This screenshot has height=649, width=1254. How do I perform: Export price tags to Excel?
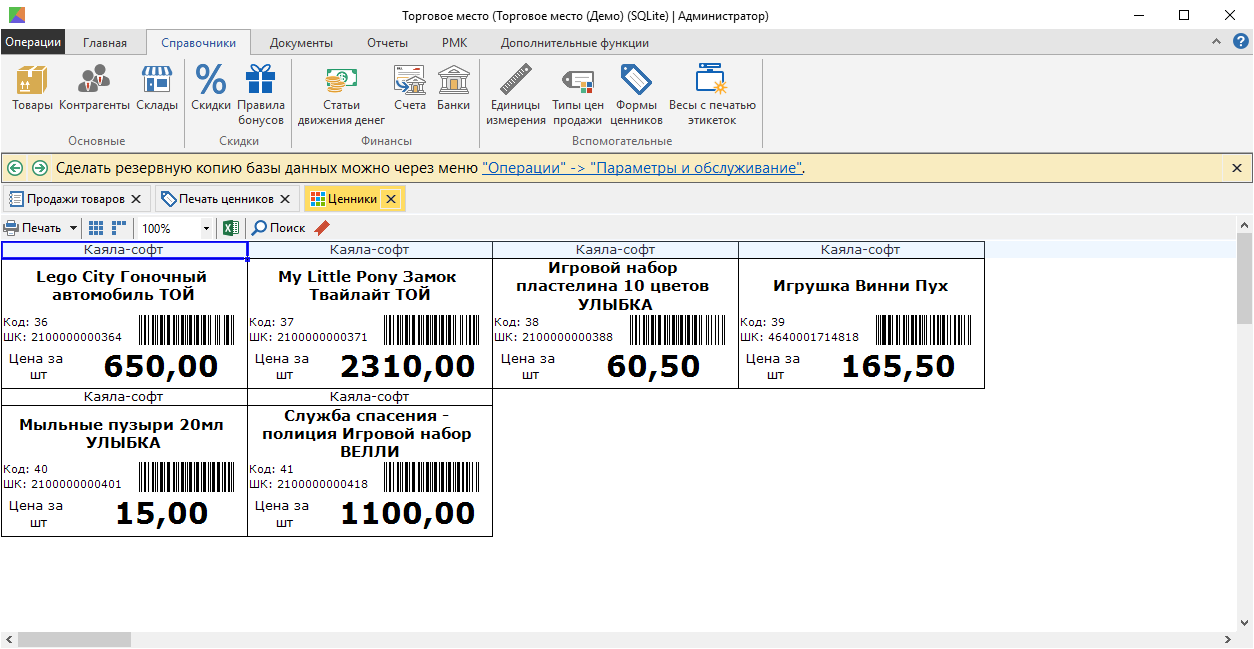(x=231, y=228)
